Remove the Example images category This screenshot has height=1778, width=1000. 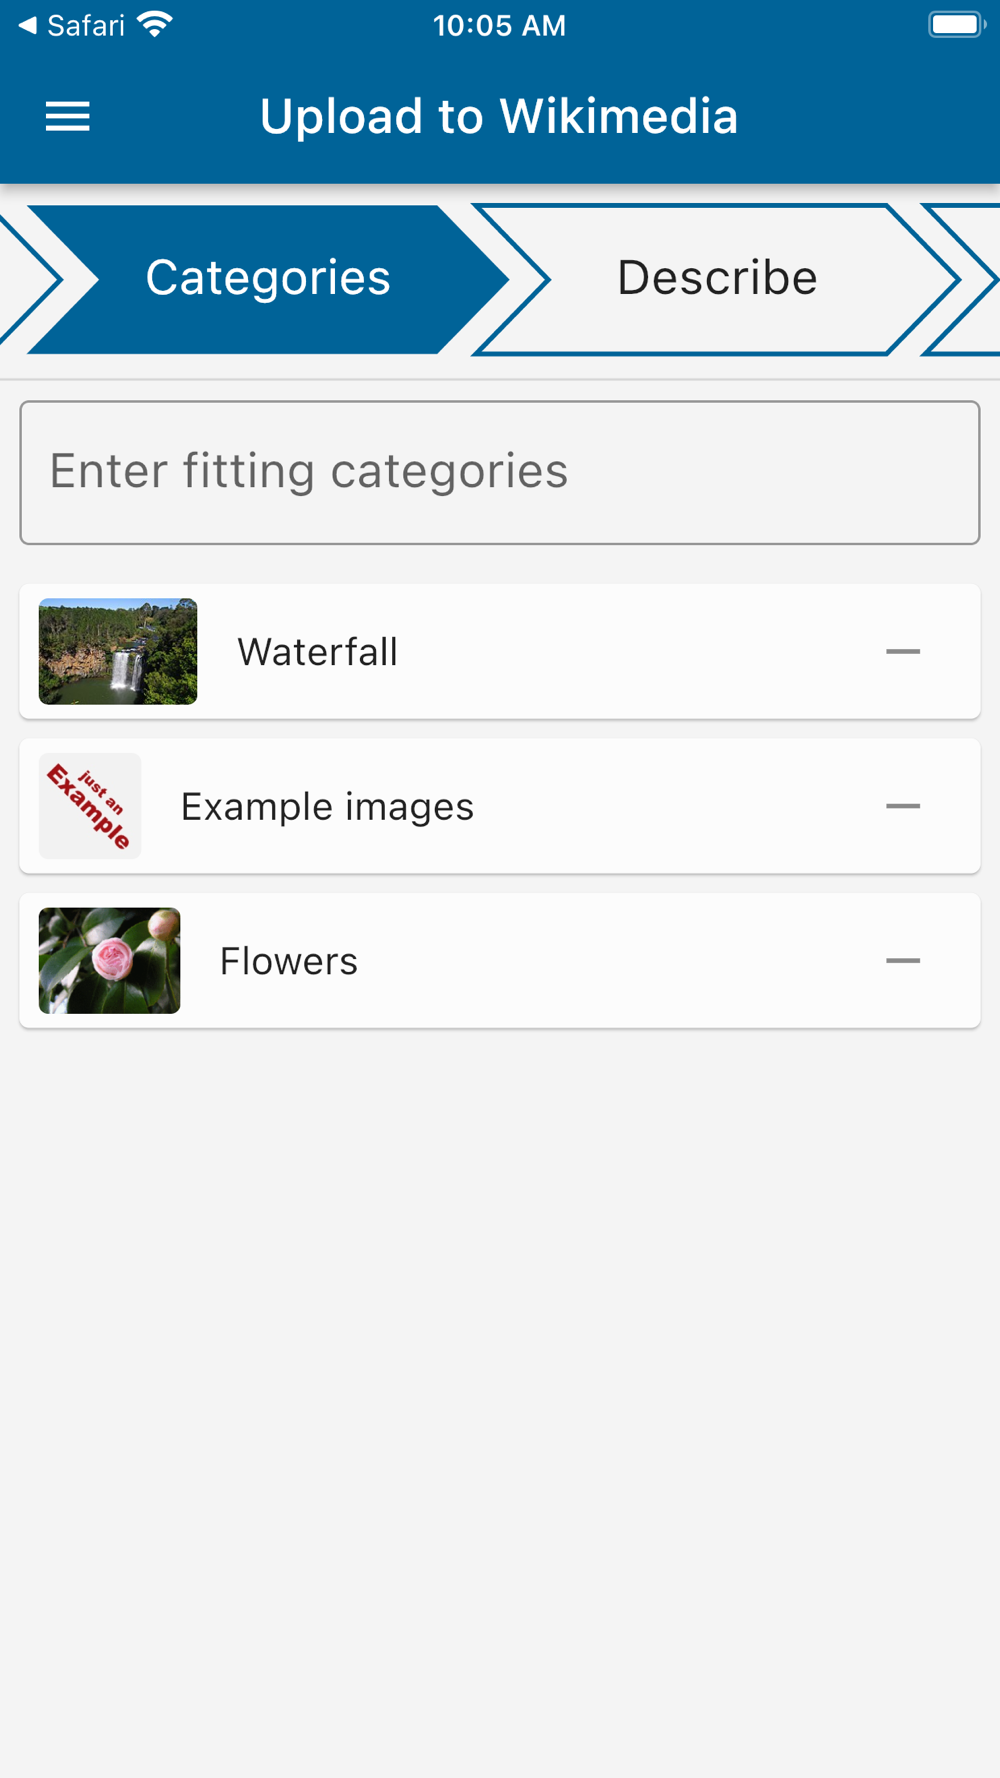pos(902,806)
